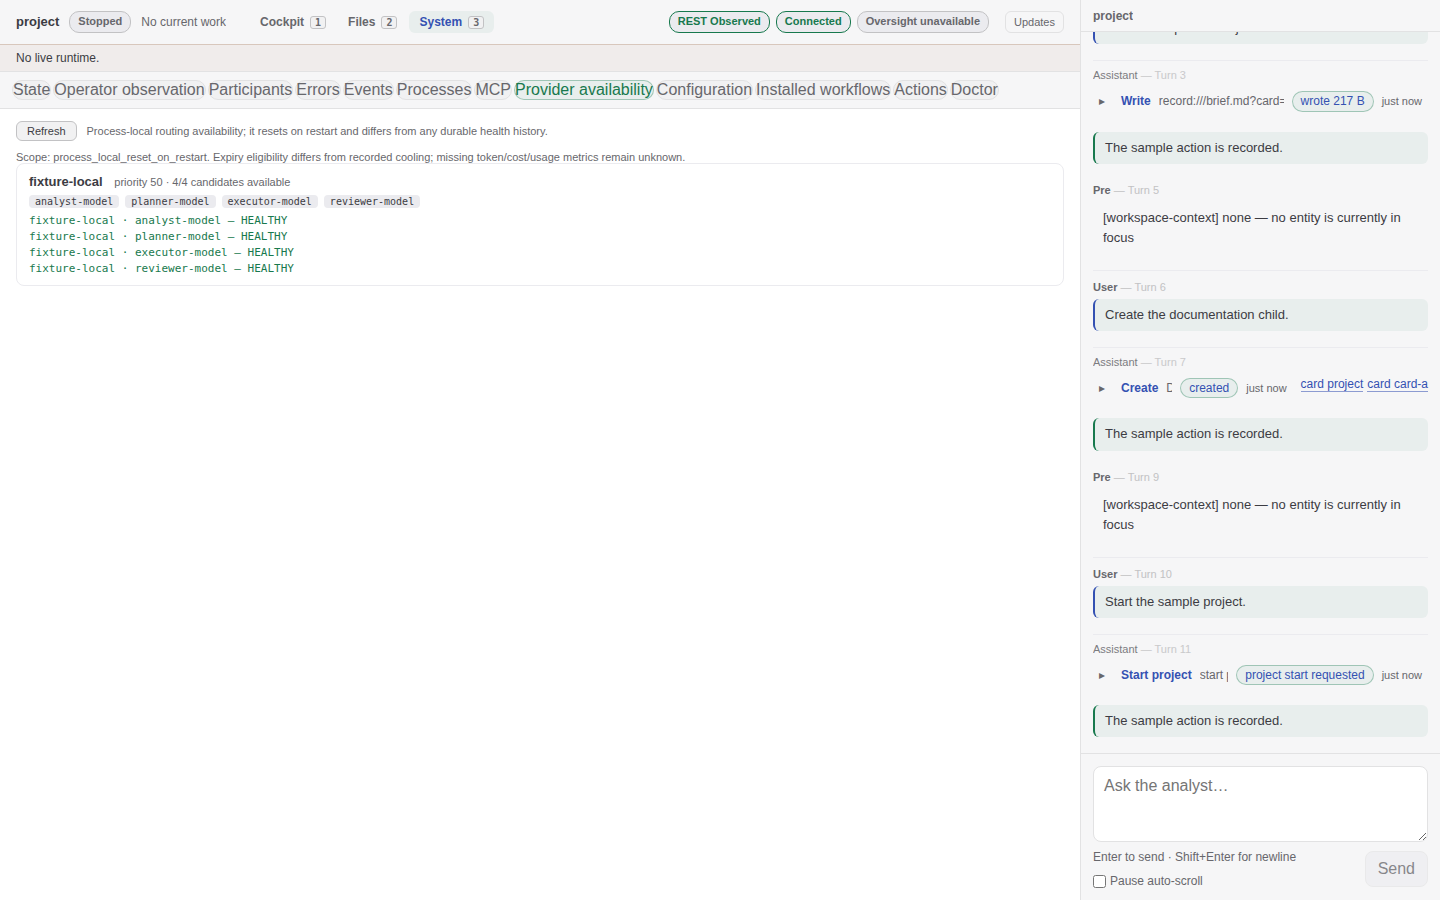
Task: Click the Connected status badge
Action: click(813, 22)
